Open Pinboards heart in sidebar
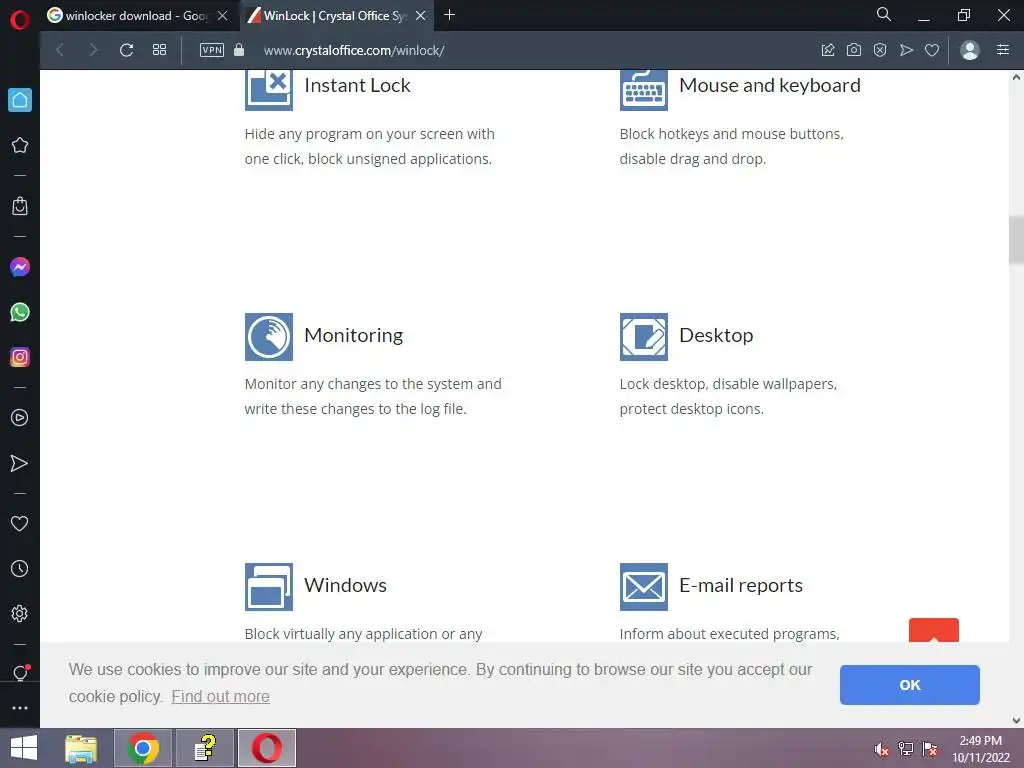 pyautogui.click(x=20, y=523)
